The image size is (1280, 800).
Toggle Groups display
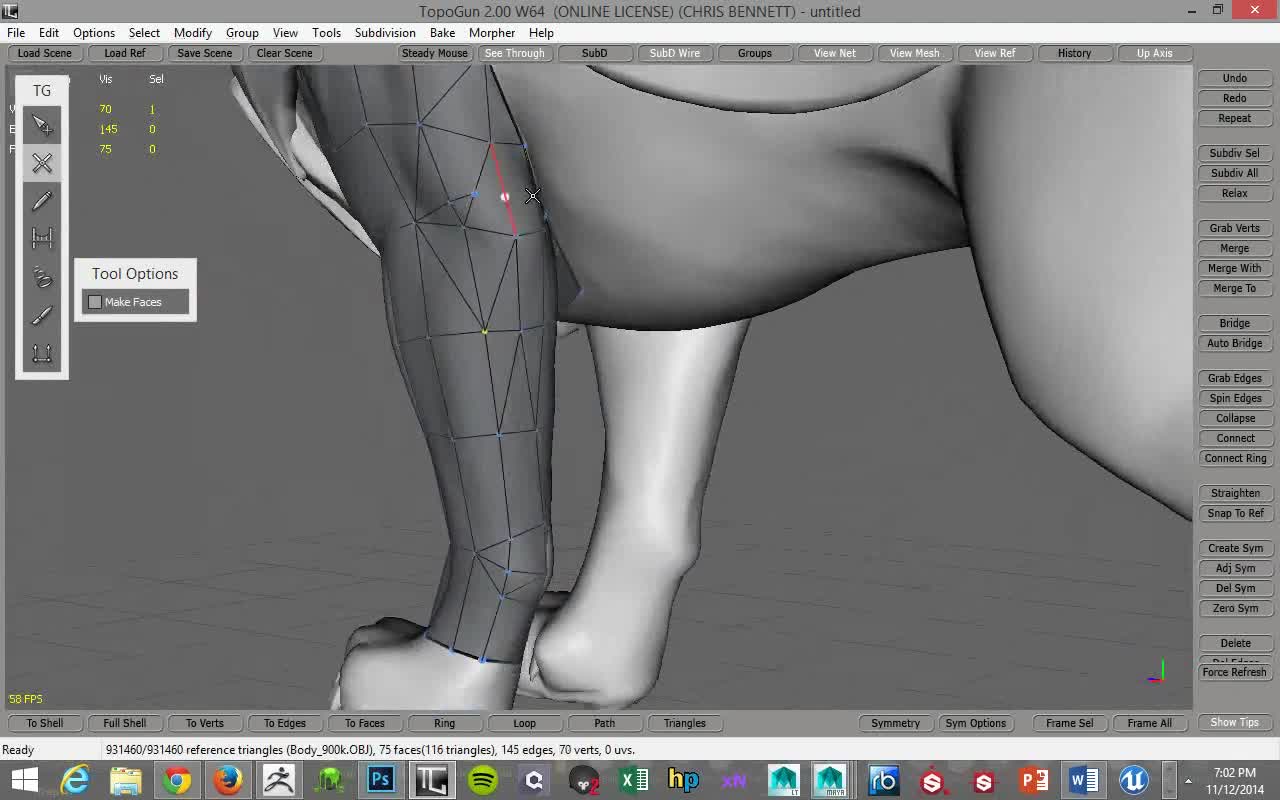(x=755, y=53)
